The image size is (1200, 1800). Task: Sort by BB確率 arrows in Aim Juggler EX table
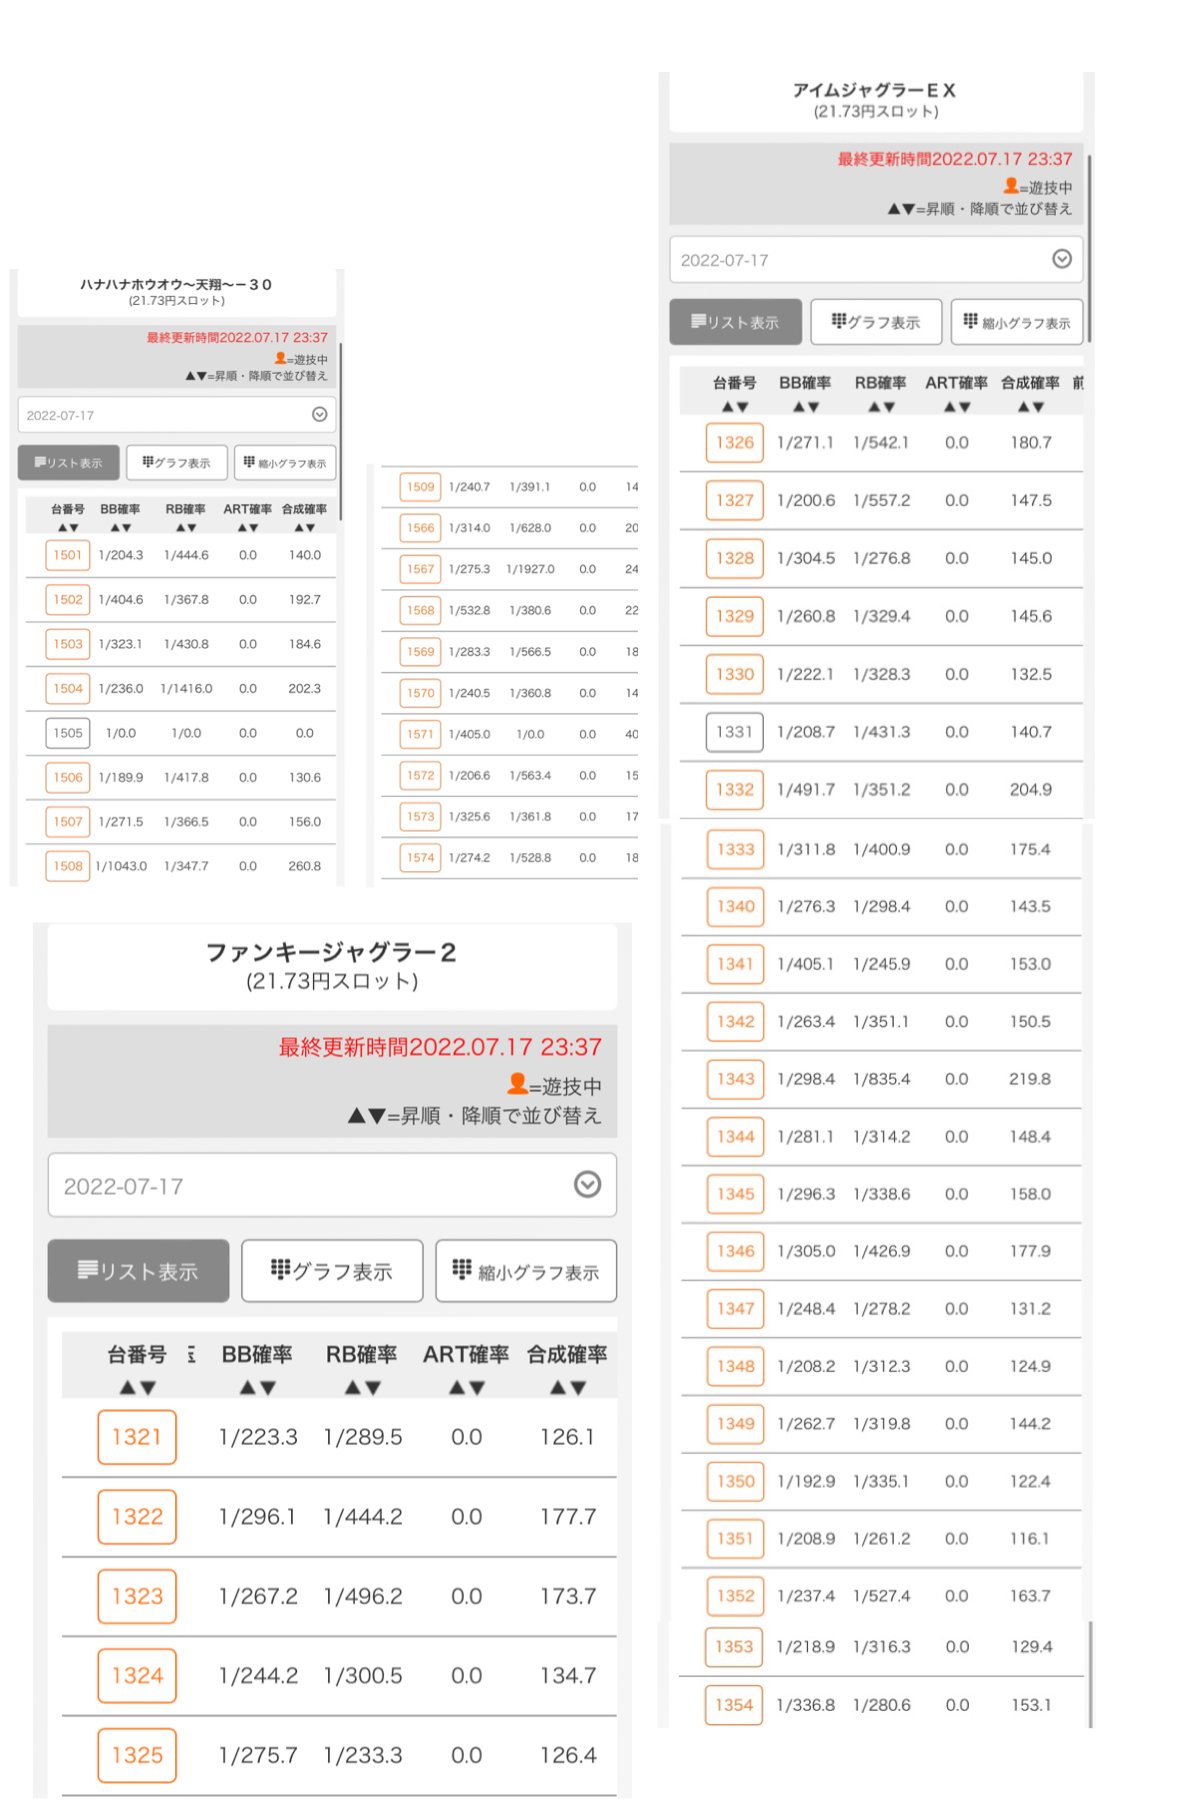click(x=806, y=407)
